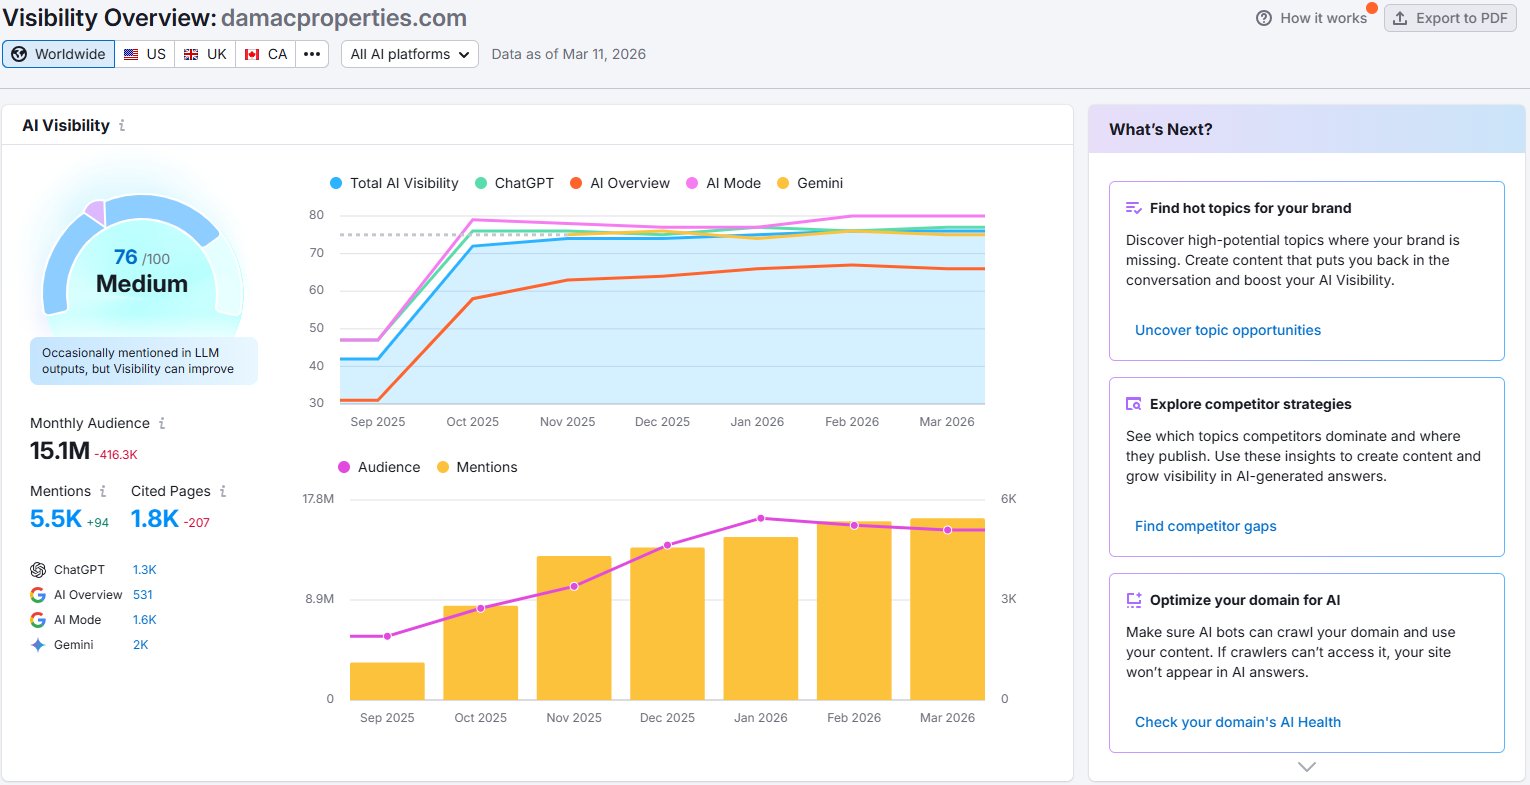The height and width of the screenshot is (785, 1530).
Task: Click the ChatGPT logo icon
Action: tap(38, 570)
